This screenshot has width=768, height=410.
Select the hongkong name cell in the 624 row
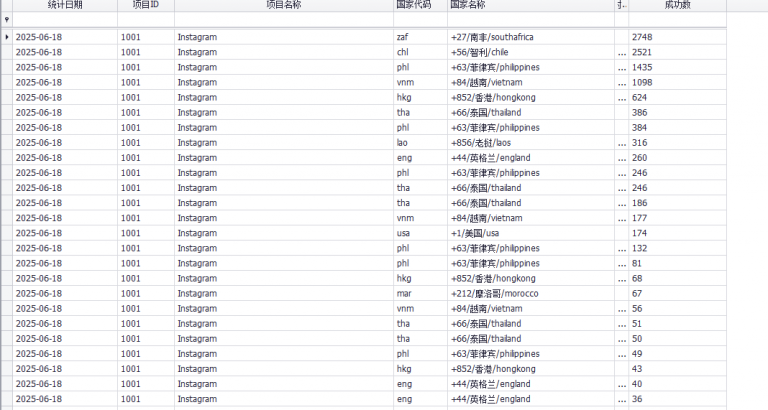pos(531,97)
